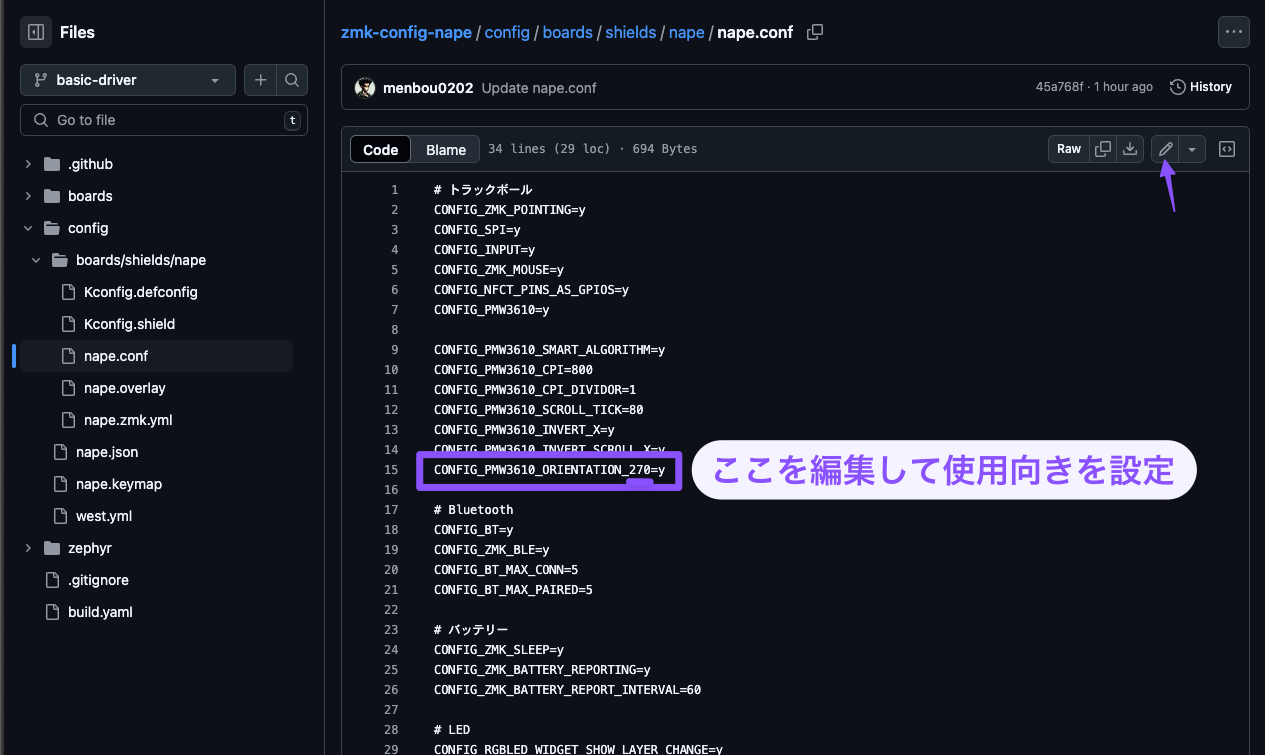The image size is (1265, 755).
Task: Open the more options ellipsis button
Action: tap(1234, 32)
